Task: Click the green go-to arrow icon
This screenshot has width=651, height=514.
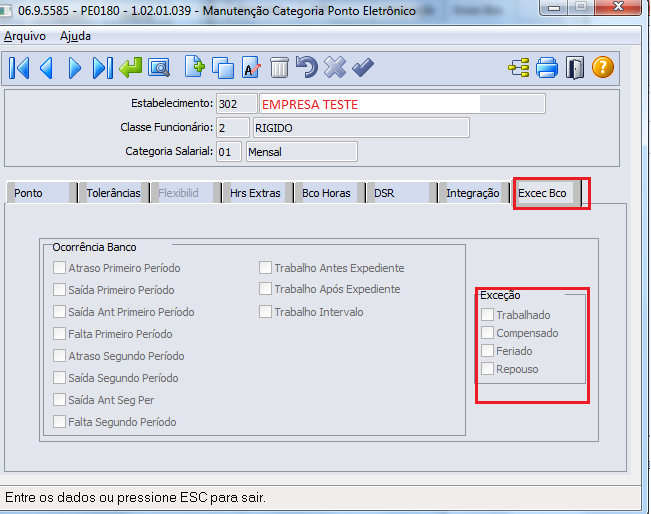Action: [x=130, y=68]
